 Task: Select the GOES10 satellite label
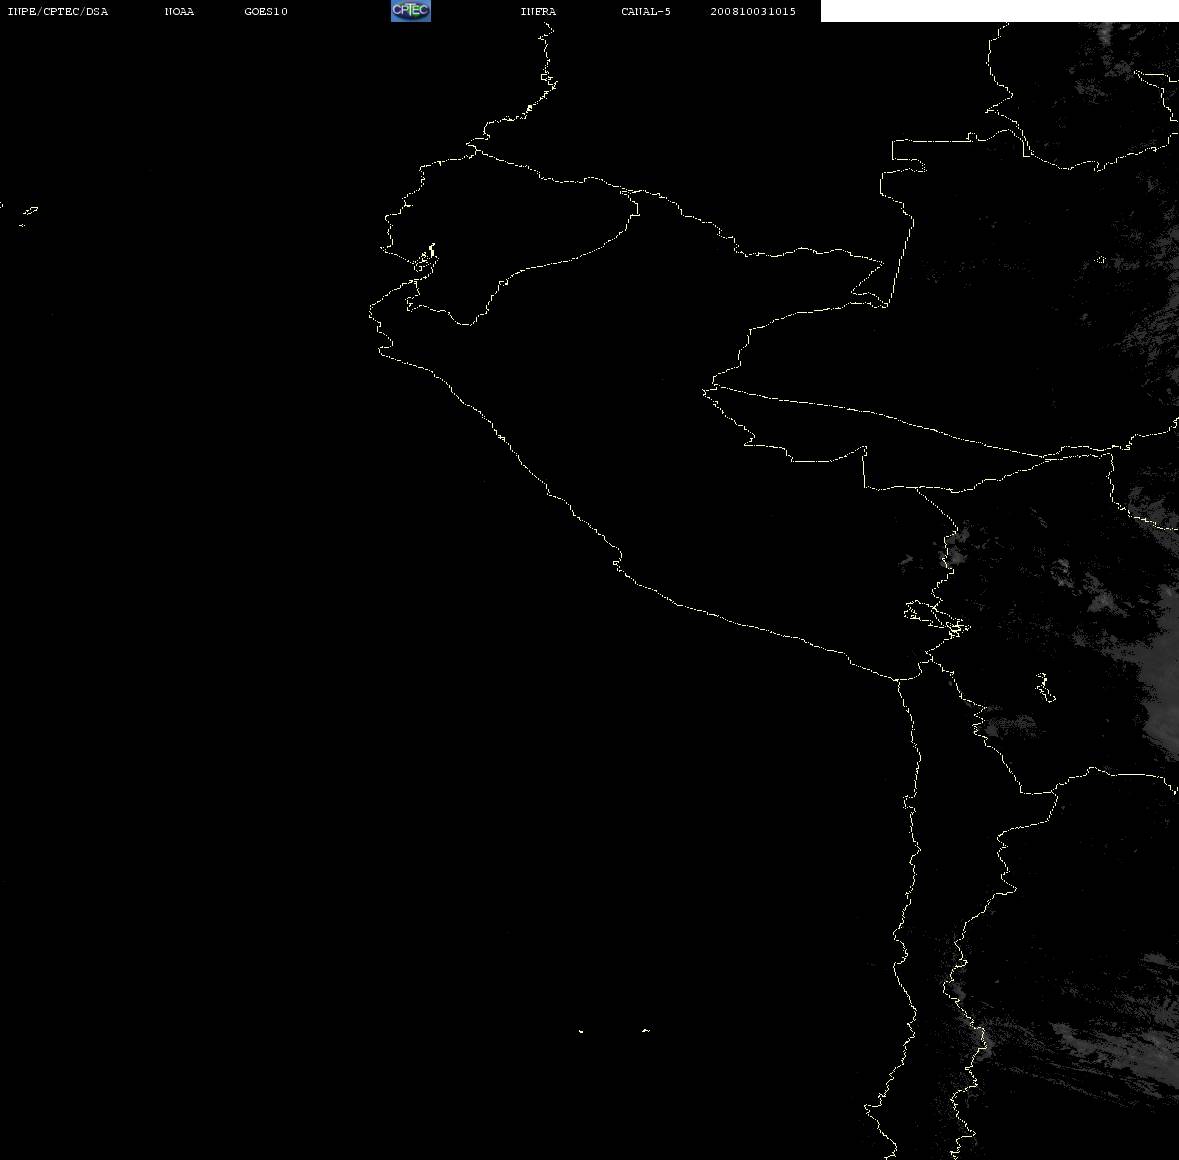tap(265, 11)
